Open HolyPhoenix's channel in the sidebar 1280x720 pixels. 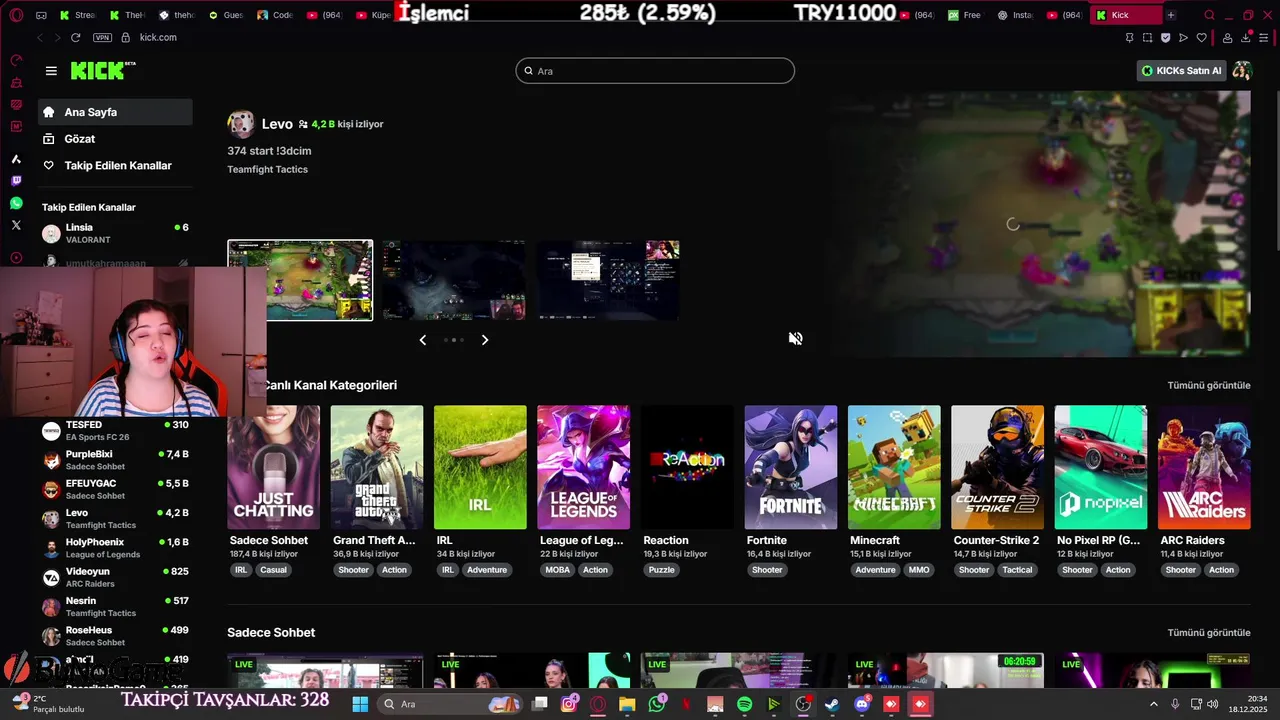[x=115, y=548]
